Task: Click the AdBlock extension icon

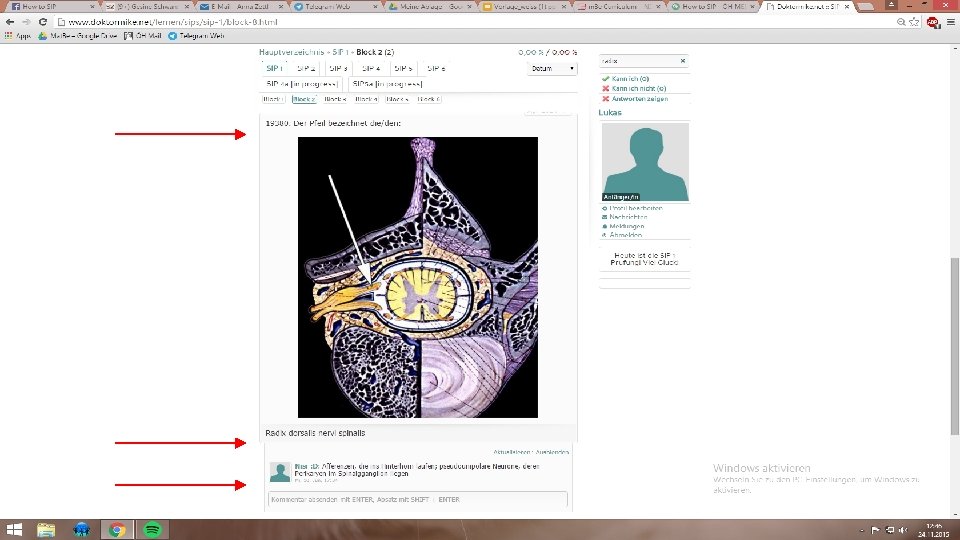Action: coord(932,22)
